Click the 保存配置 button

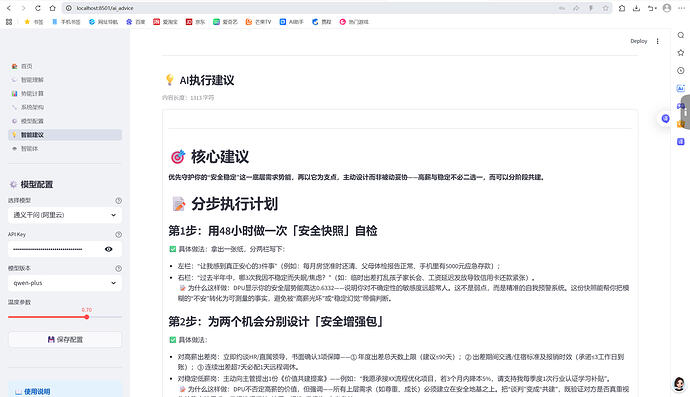tap(65, 339)
